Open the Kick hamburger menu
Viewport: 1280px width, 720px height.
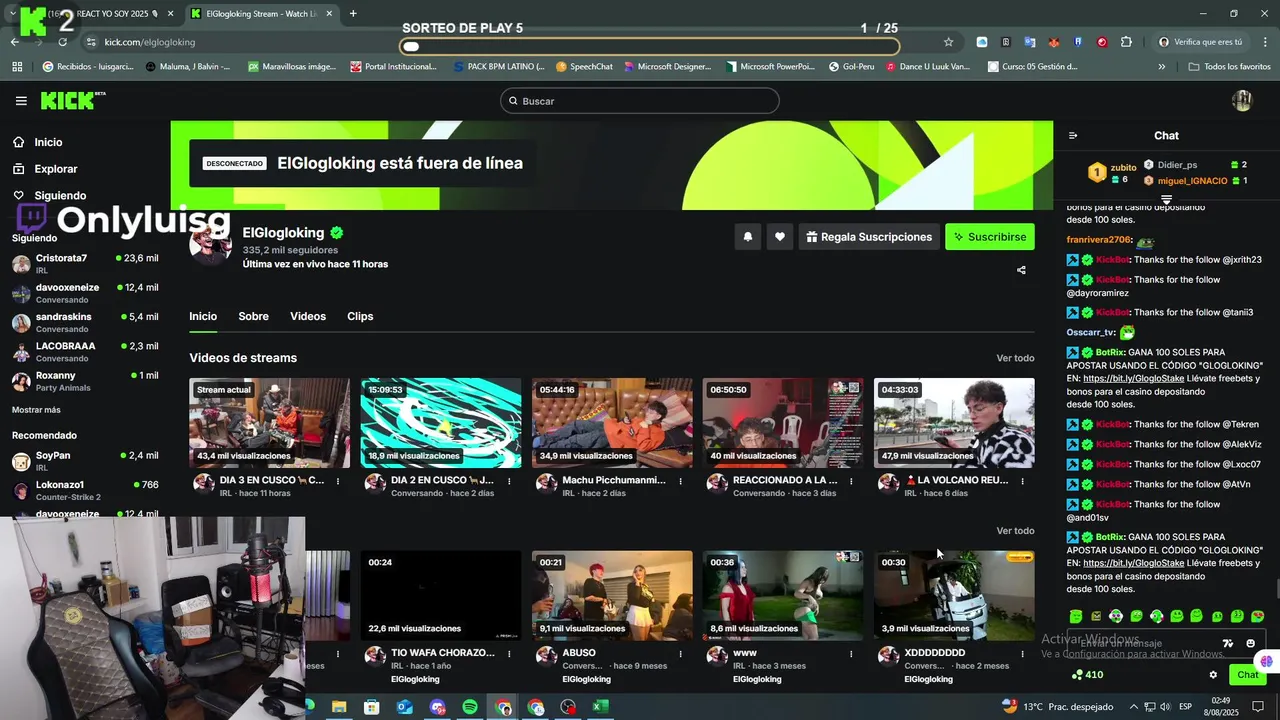coord(21,101)
